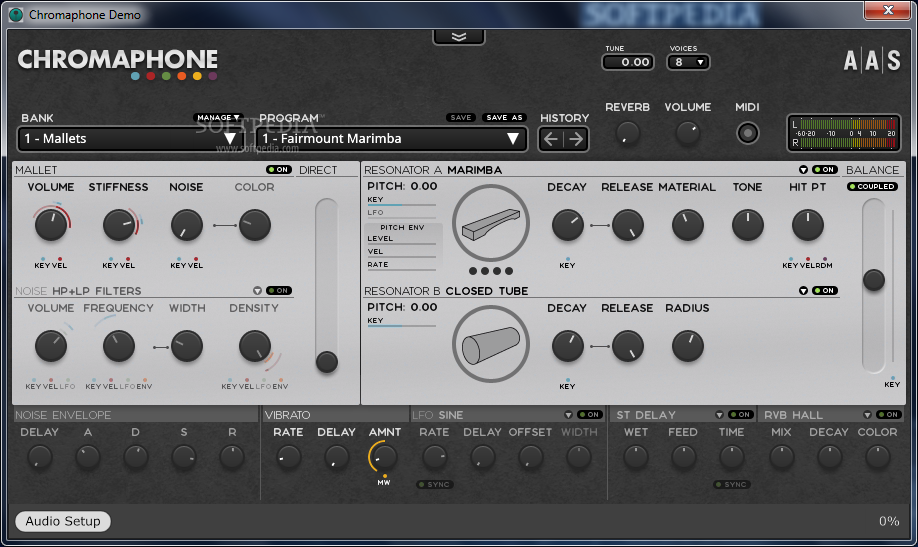This screenshot has height=547, width=918.
Task: Click the Pitch Env Level slider
Action: click(401, 244)
